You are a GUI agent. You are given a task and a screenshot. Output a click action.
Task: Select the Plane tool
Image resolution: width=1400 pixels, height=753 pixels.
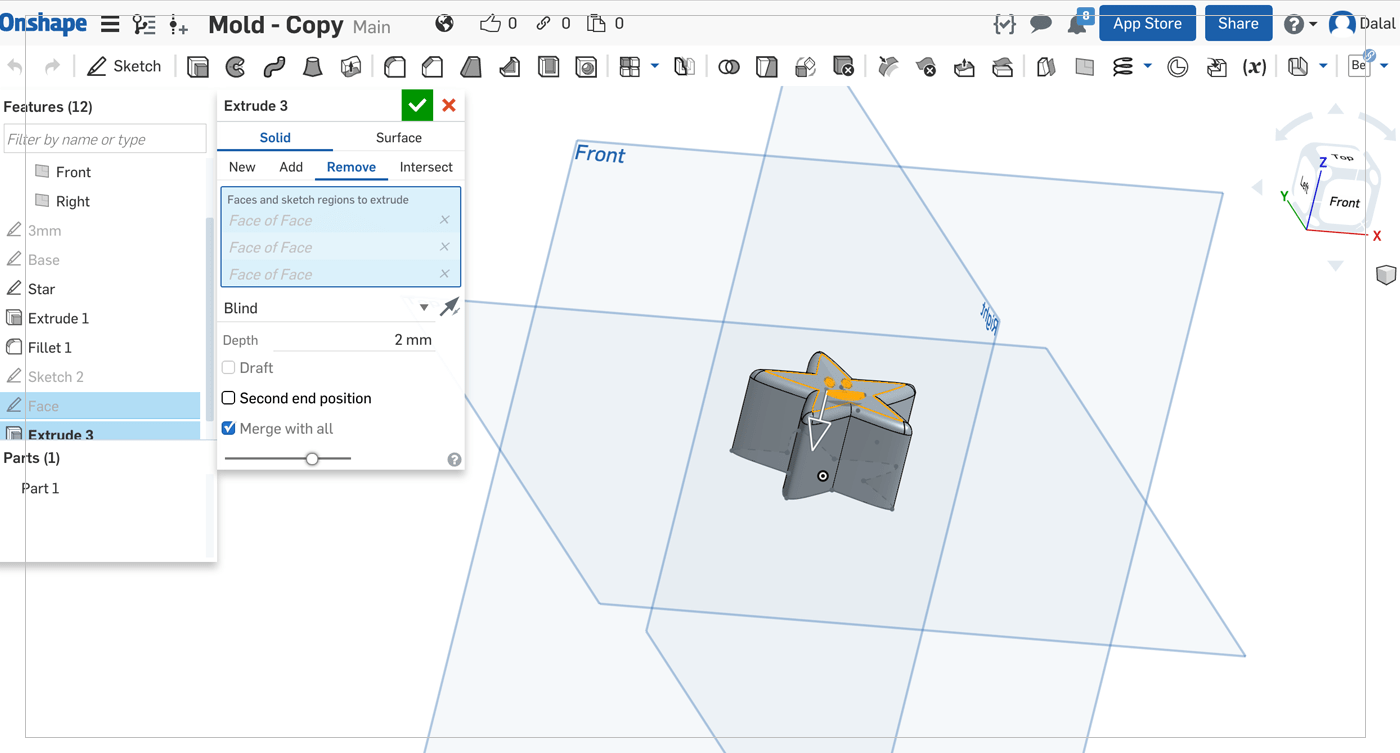tap(1085, 67)
